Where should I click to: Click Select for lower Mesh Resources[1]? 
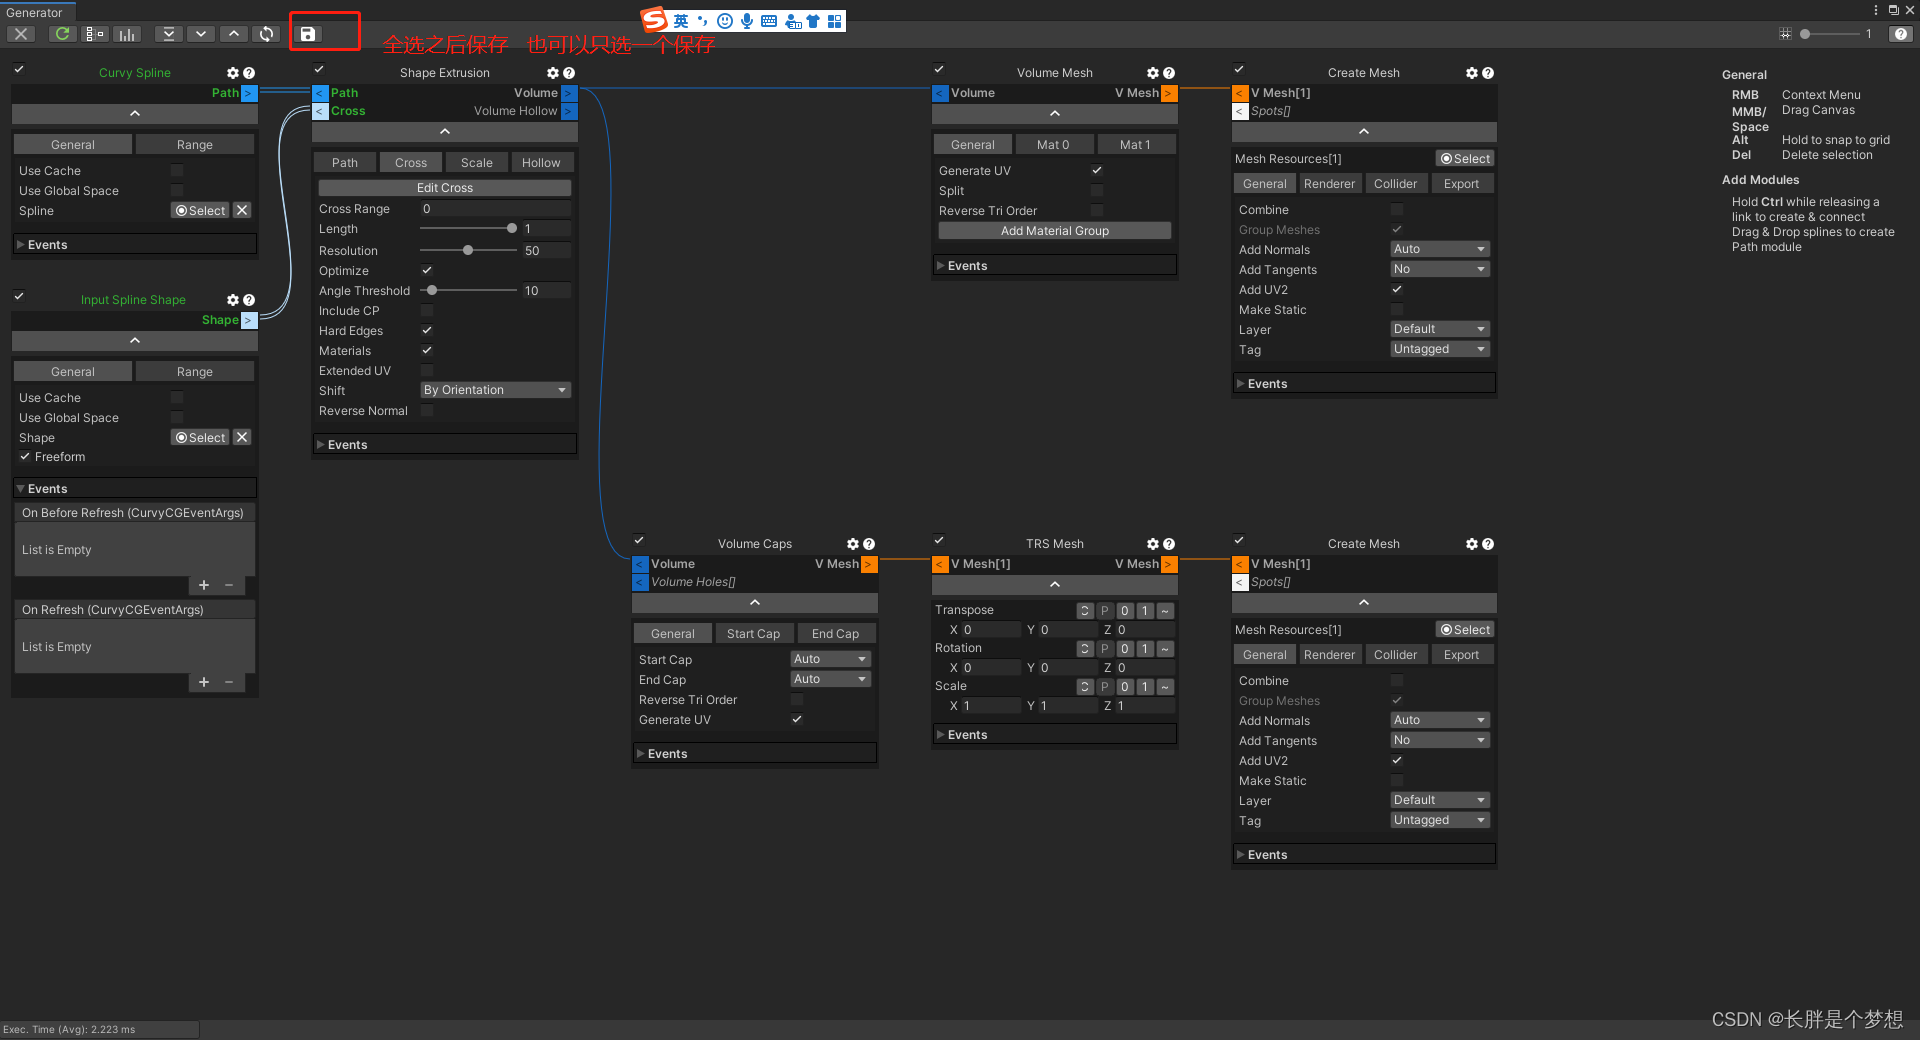pyautogui.click(x=1465, y=629)
